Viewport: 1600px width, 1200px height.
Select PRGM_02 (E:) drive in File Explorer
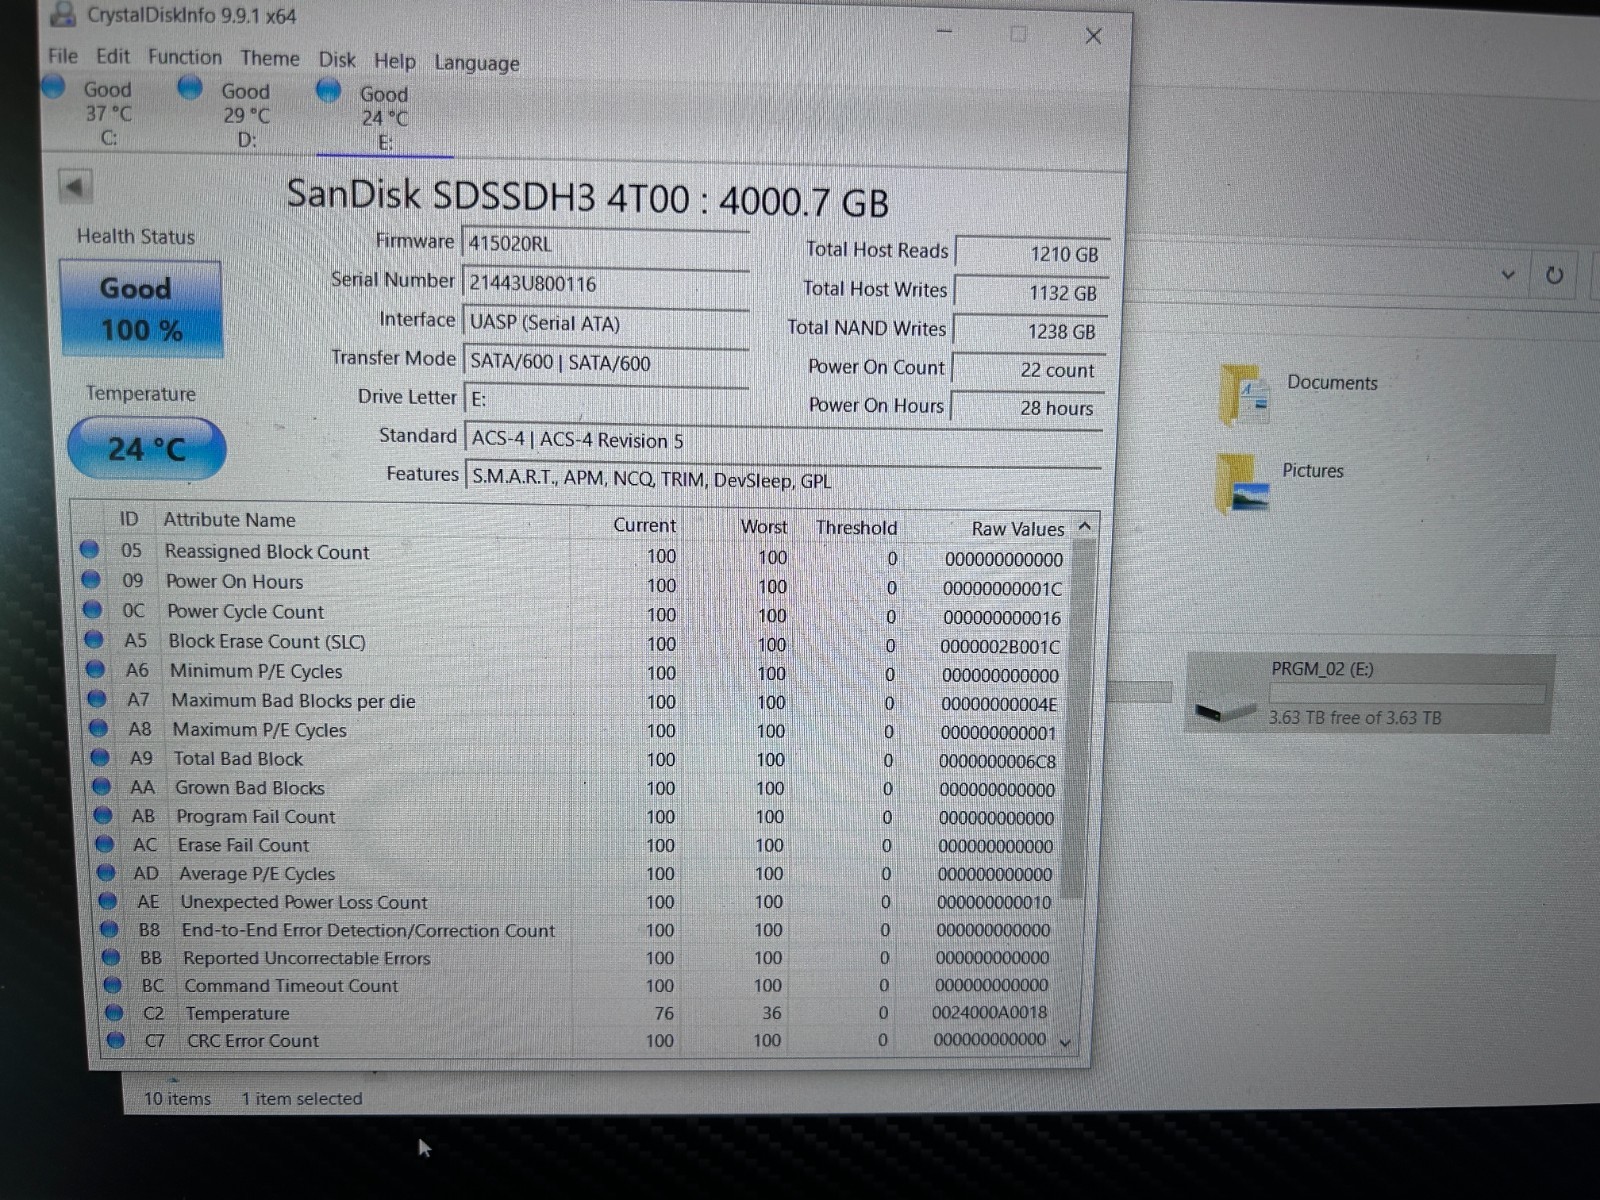pos(1369,694)
